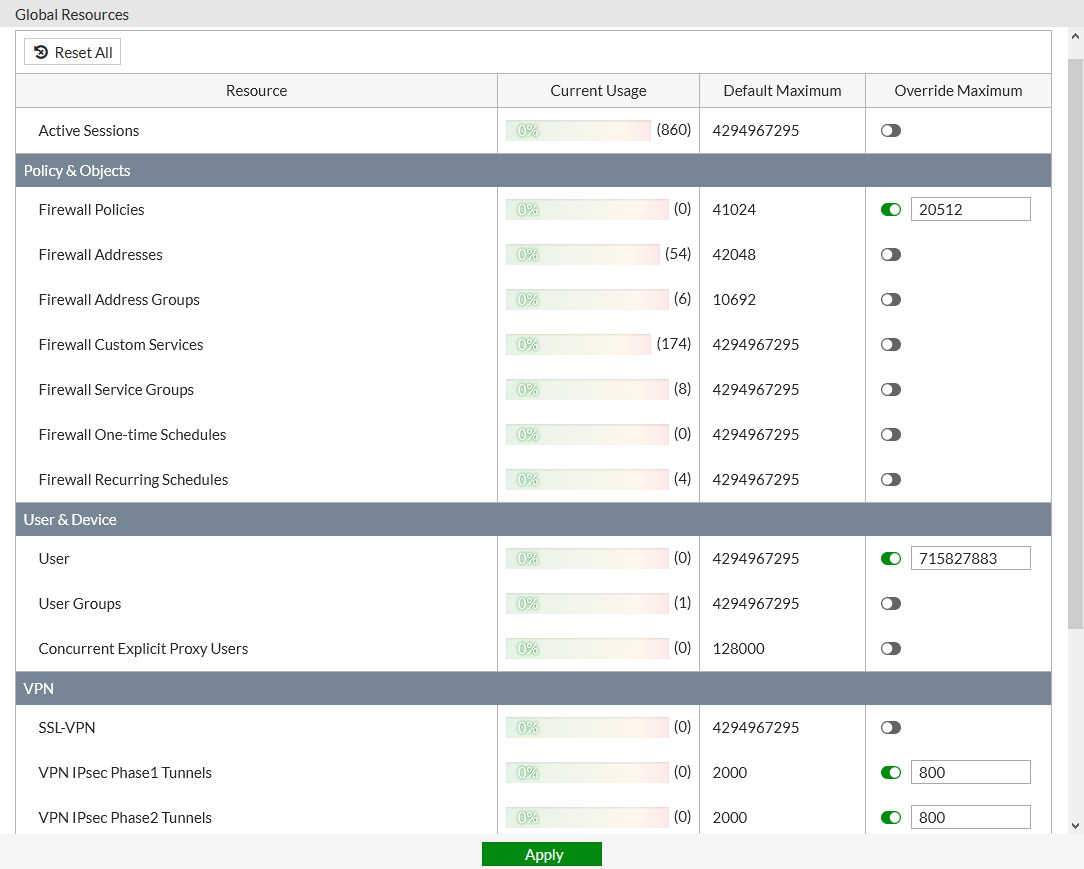
Task: Click the Policy & Objects section header
Action: [x=77, y=171]
